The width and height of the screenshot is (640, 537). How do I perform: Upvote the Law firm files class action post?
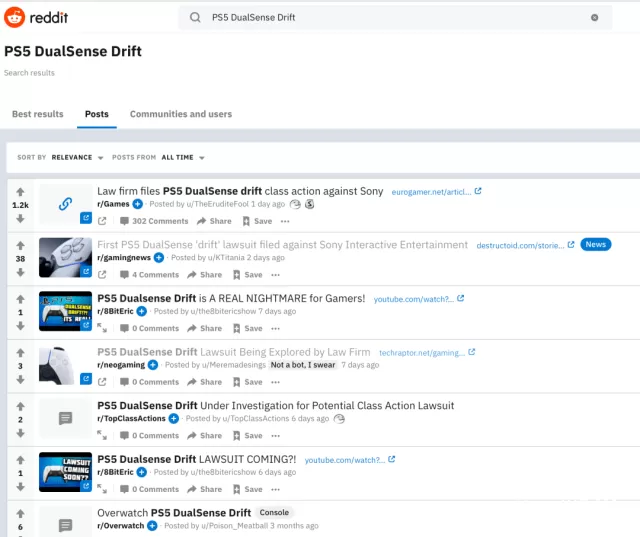click(x=20, y=192)
